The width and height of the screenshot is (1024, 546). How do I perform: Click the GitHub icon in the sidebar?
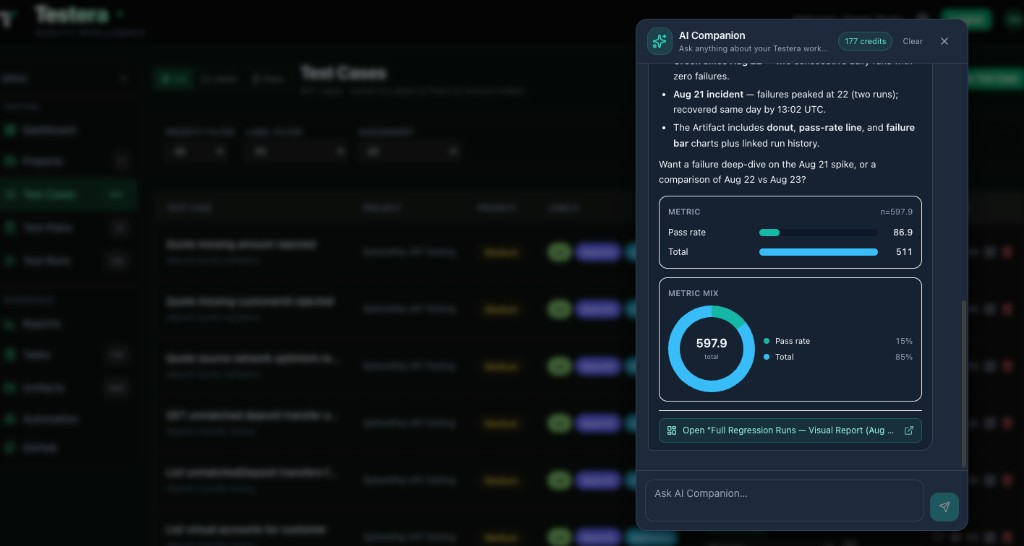(x=10, y=448)
